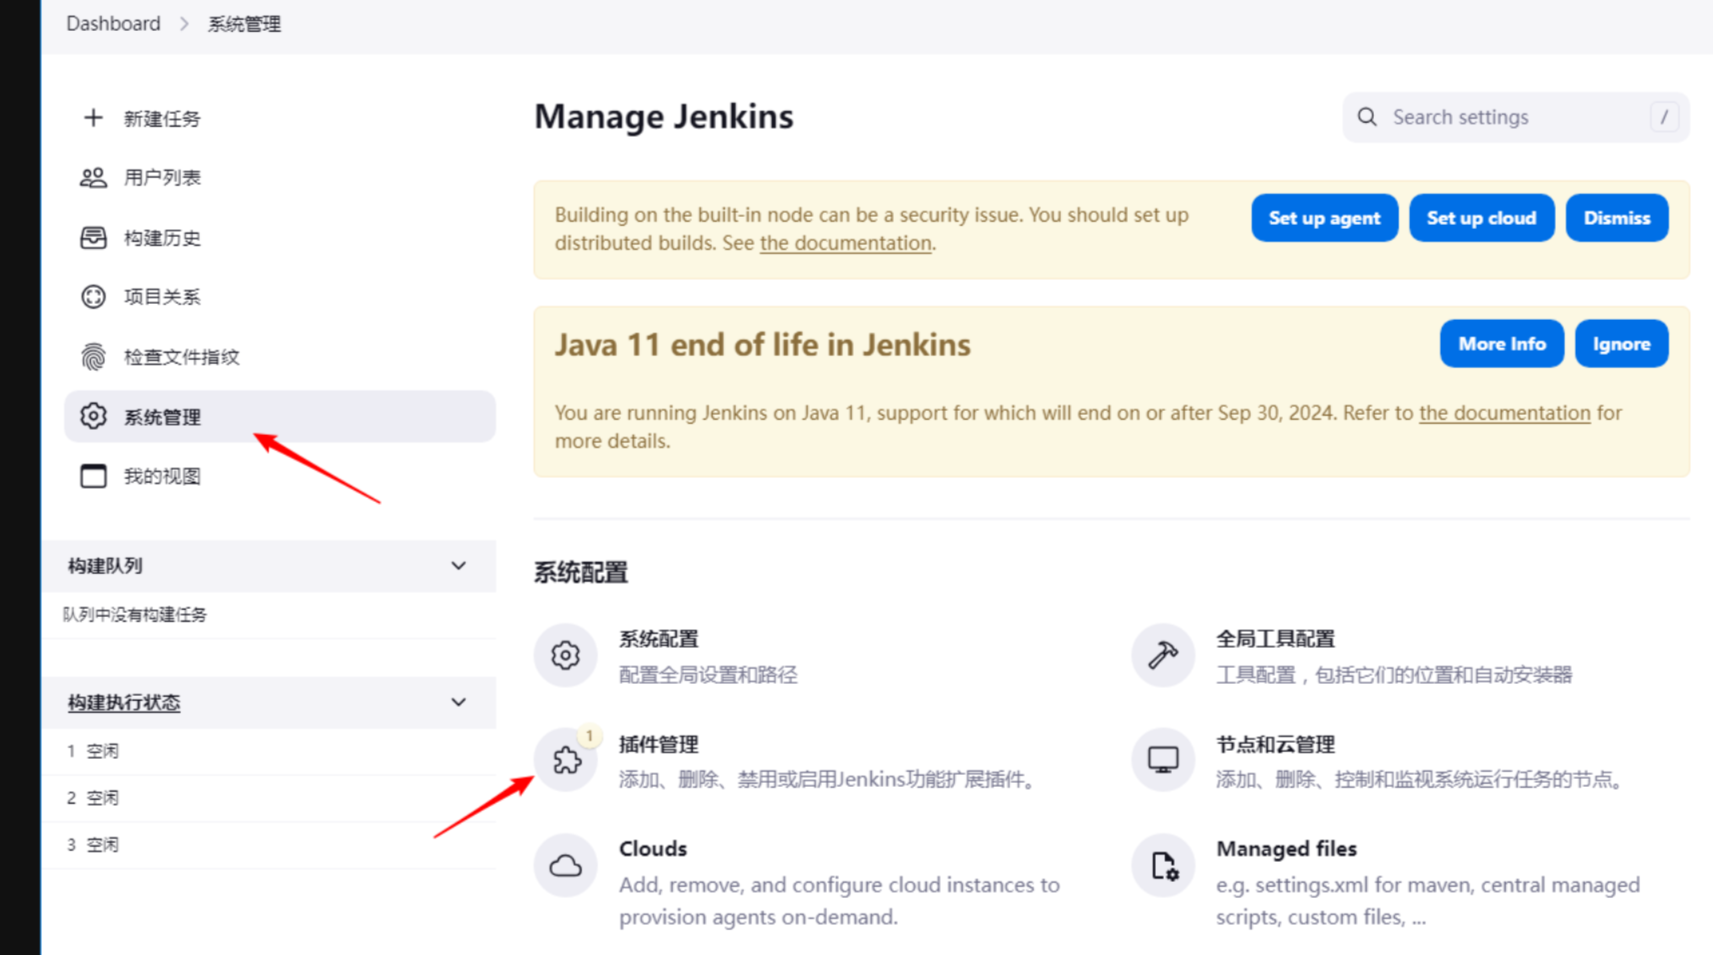The height and width of the screenshot is (955, 1713).
Task: Click the gear icon of 系统配置 item
Action: [565, 655]
